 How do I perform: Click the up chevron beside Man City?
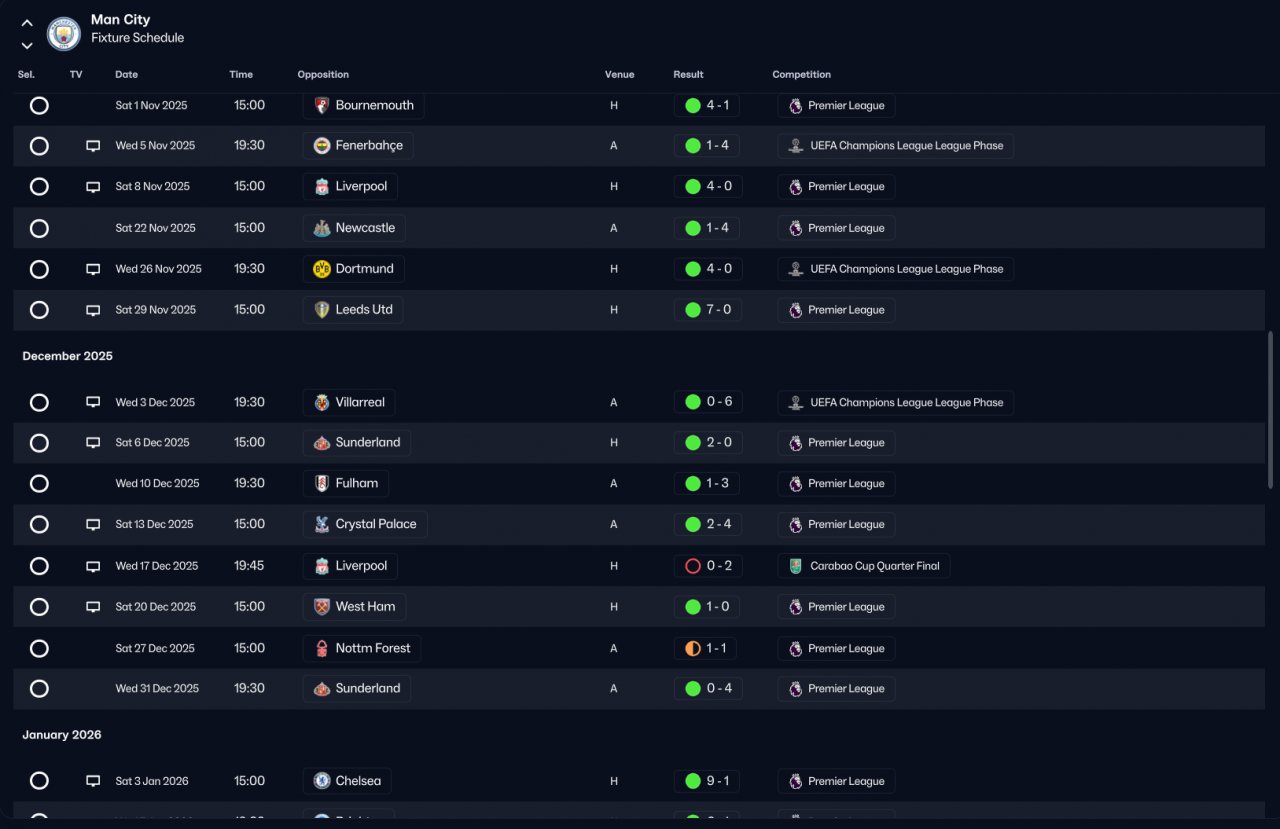(x=27, y=23)
